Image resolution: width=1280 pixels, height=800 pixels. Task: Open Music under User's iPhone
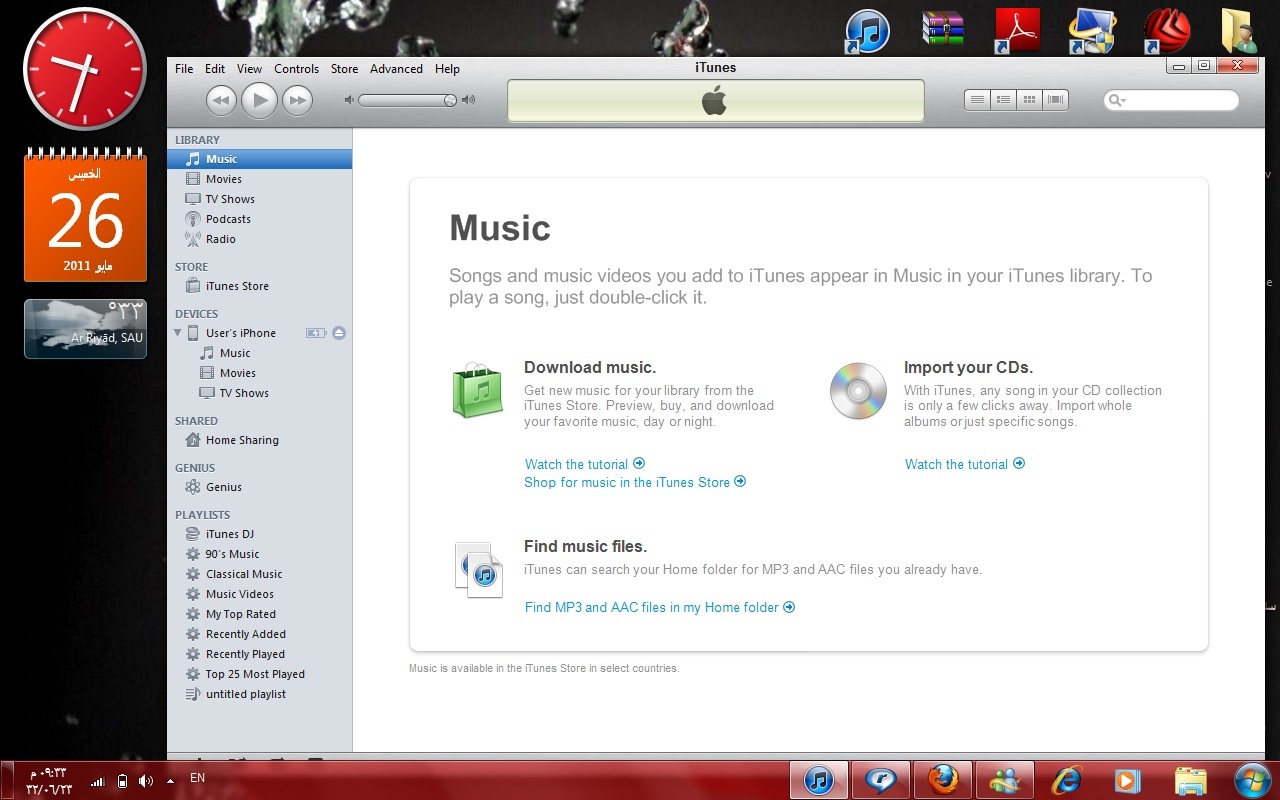(x=259, y=353)
